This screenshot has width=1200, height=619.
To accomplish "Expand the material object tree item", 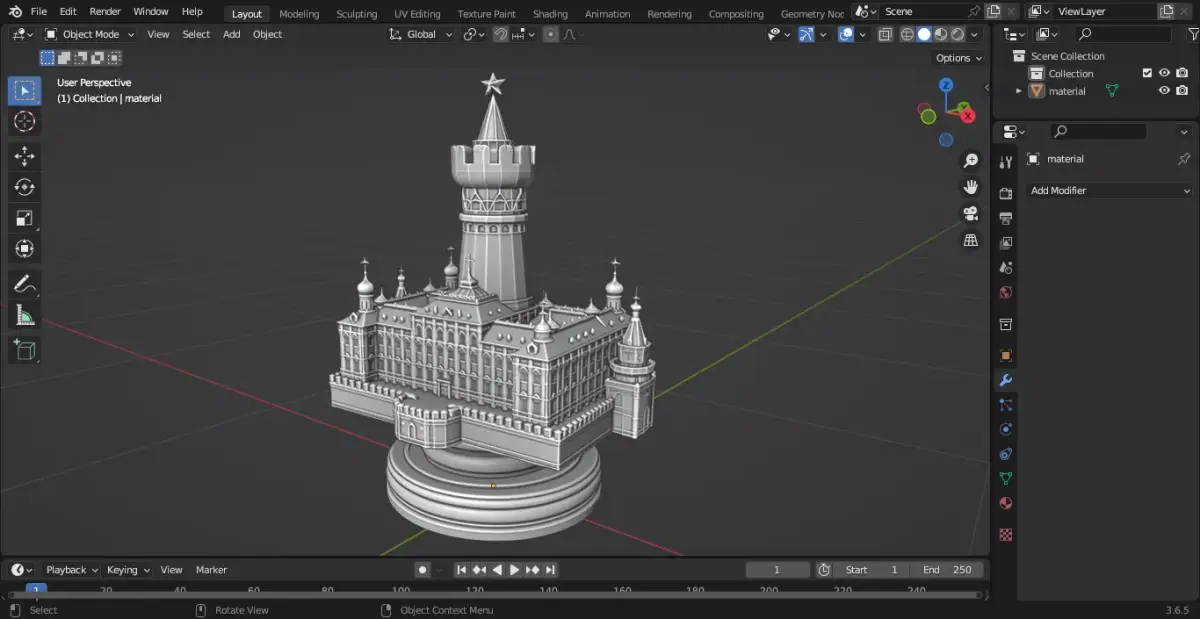I will click(1019, 91).
